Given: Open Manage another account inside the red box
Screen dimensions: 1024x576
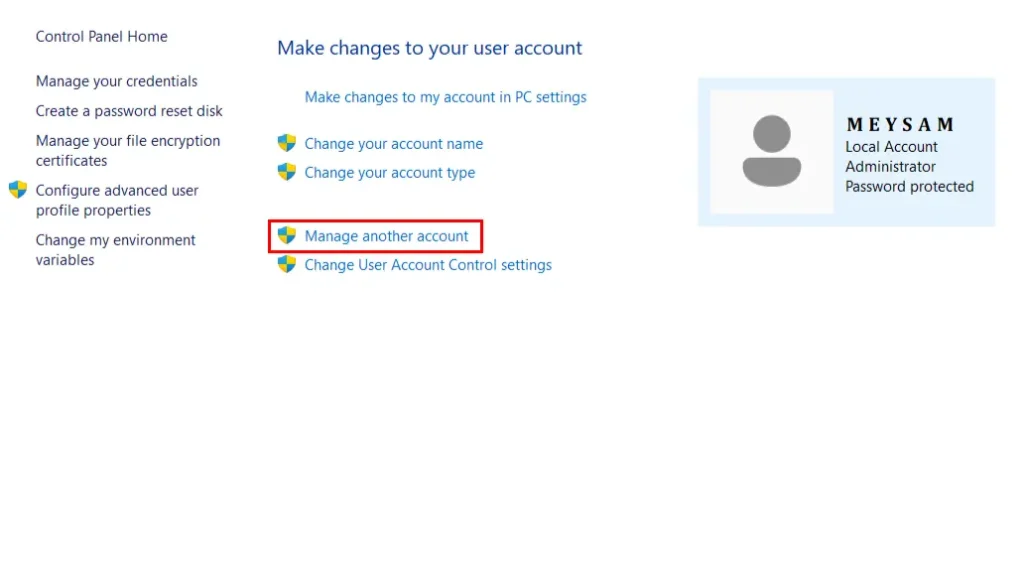Looking at the screenshot, I should (x=386, y=235).
